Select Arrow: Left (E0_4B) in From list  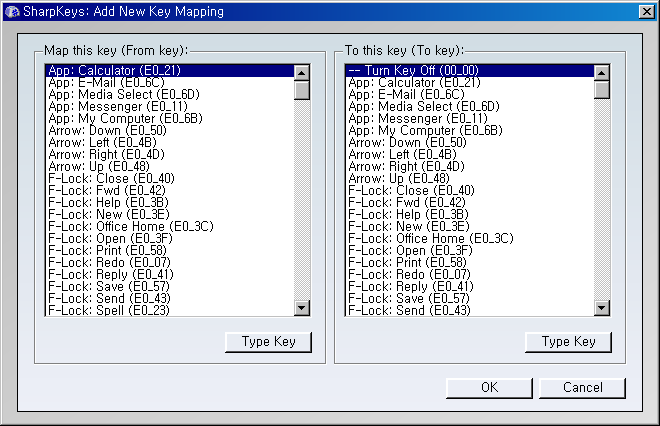pyautogui.click(x=169, y=142)
